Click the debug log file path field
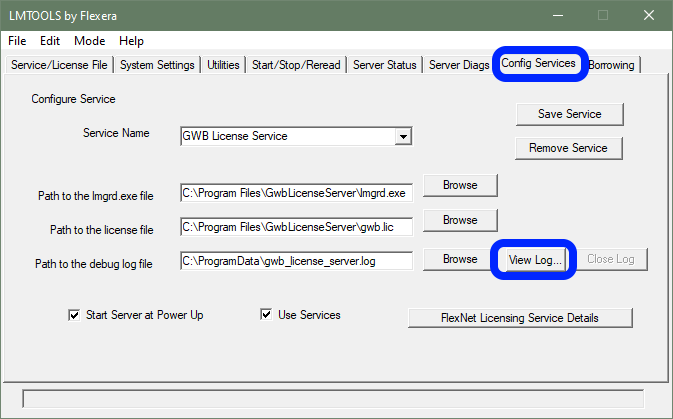The image size is (673, 419). tap(297, 261)
